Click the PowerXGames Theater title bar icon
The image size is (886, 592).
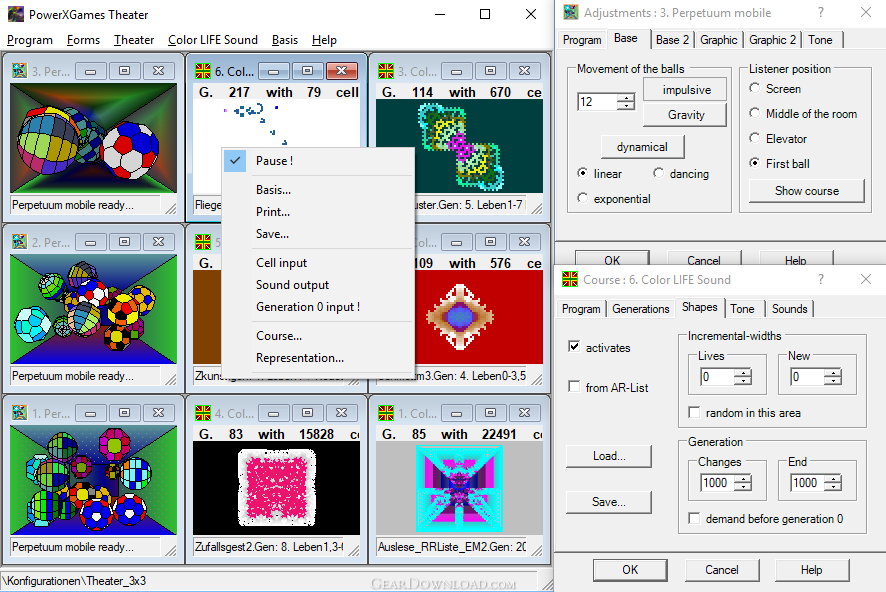pos(16,14)
